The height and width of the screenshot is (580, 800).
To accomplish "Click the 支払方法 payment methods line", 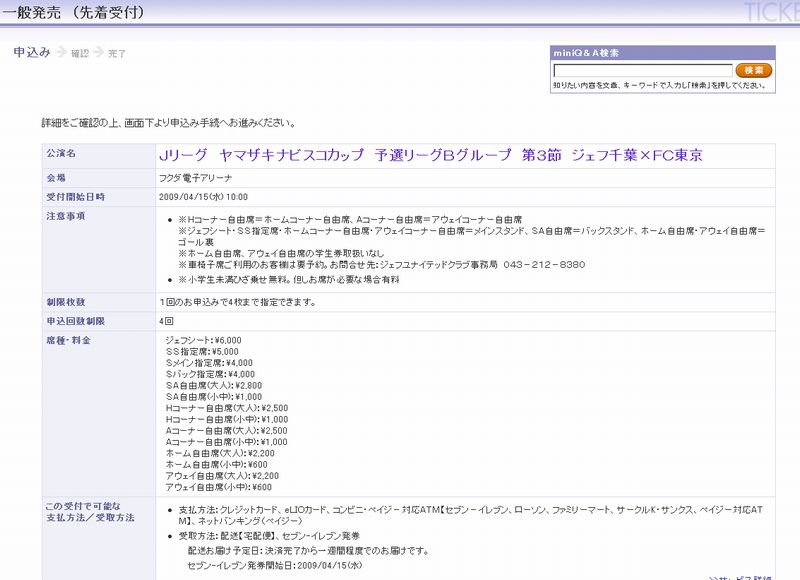I will click(x=470, y=515).
